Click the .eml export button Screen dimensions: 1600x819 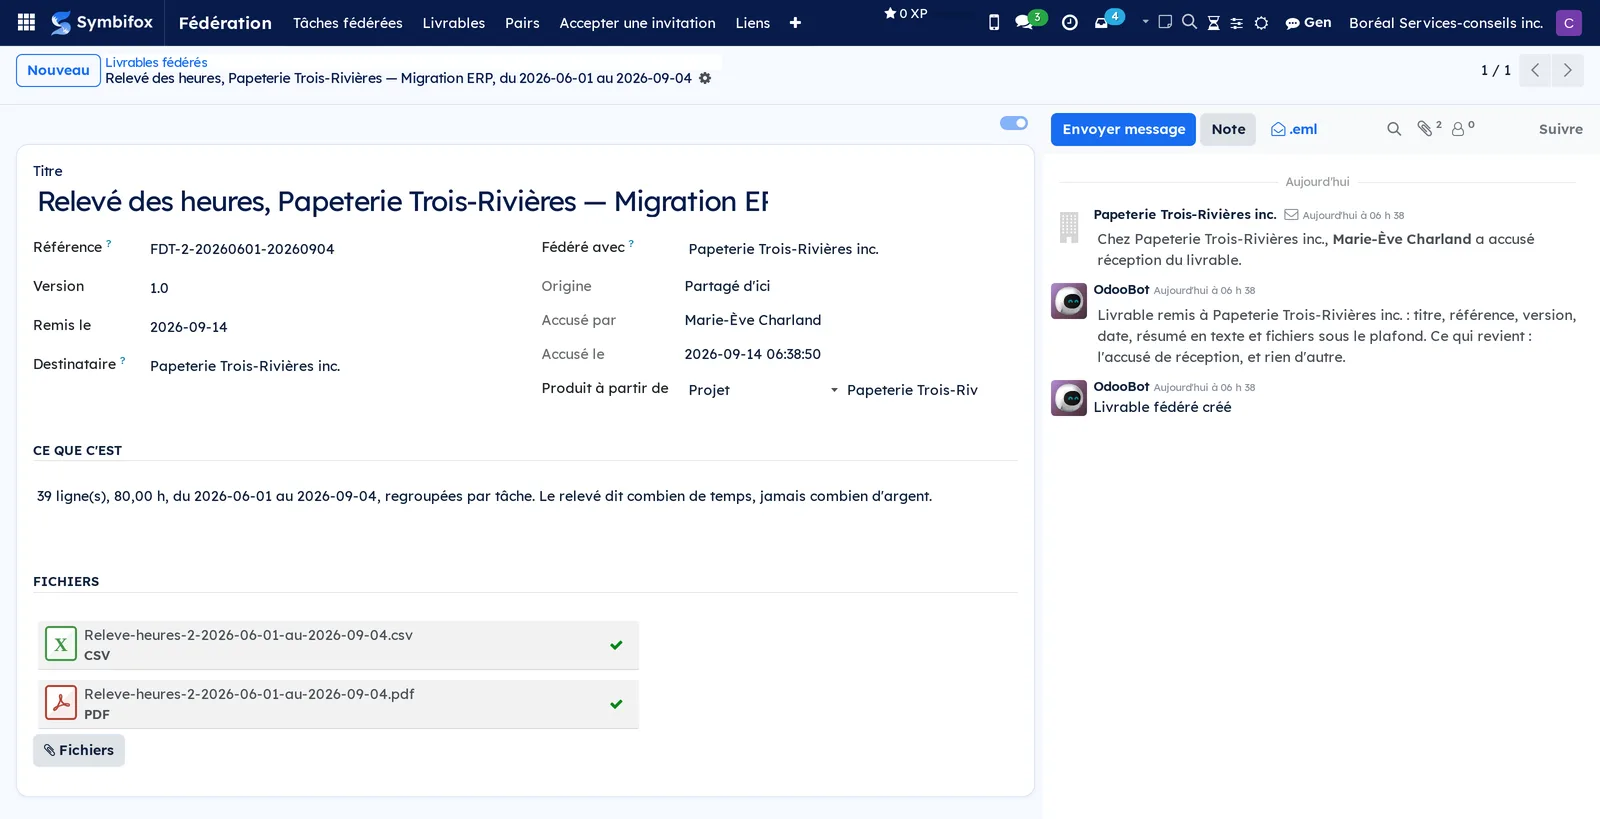(1294, 129)
